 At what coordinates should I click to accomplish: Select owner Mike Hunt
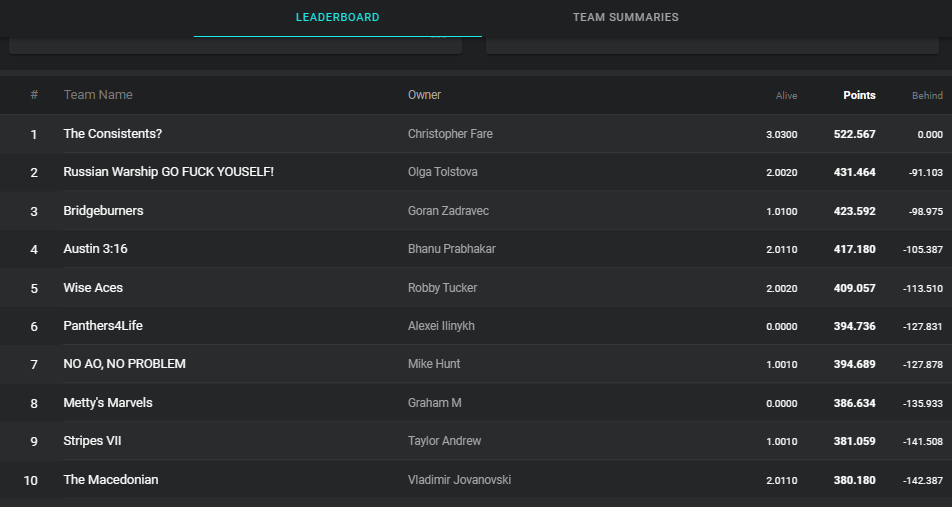coord(434,364)
